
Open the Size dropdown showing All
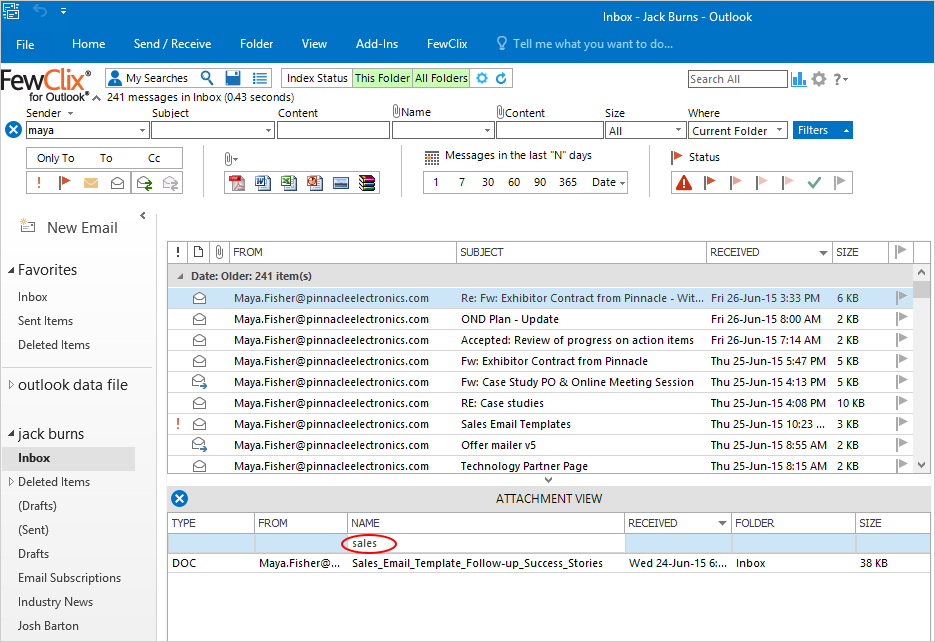(x=645, y=130)
